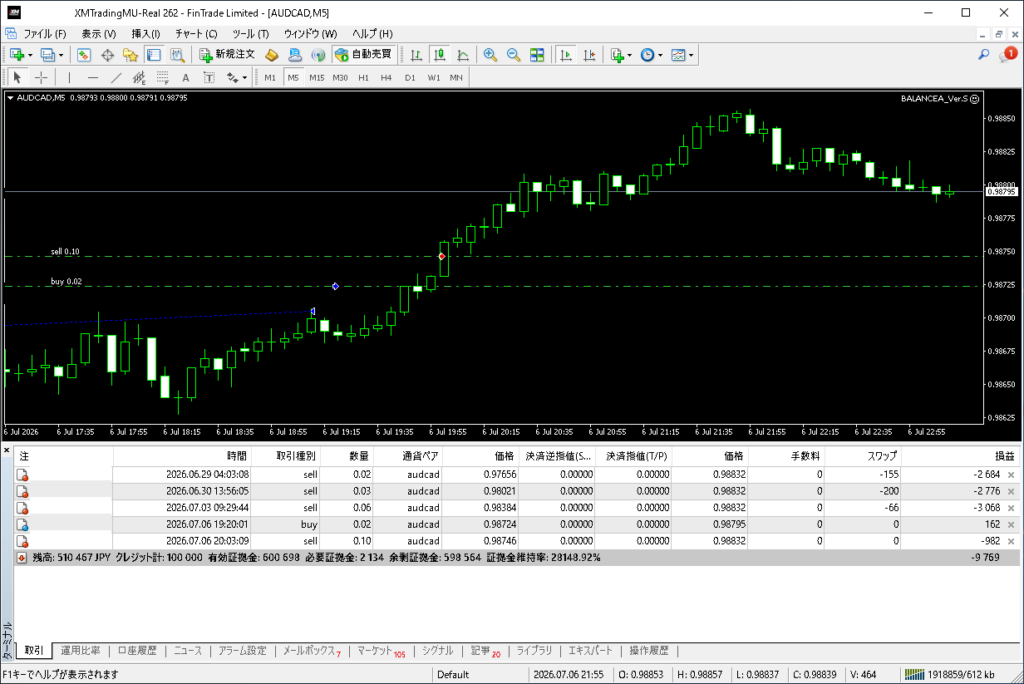Launch MetaEditor yellow book icon
Viewport: 1024px width, 684px height.
(x=272, y=55)
